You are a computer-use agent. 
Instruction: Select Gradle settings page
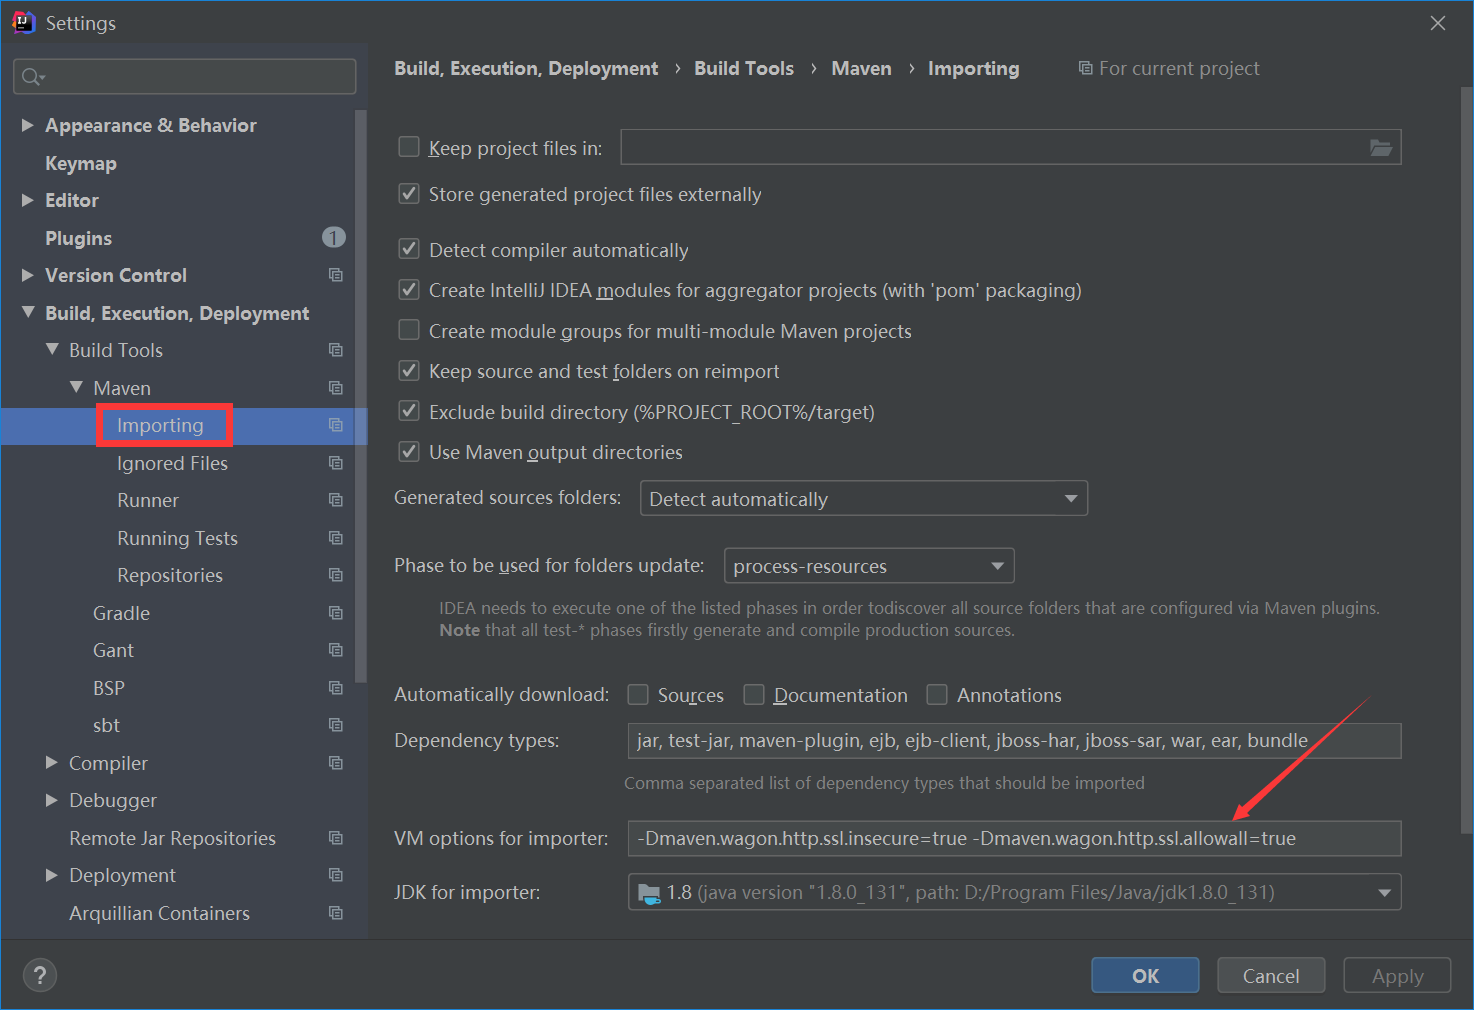[x=121, y=613]
